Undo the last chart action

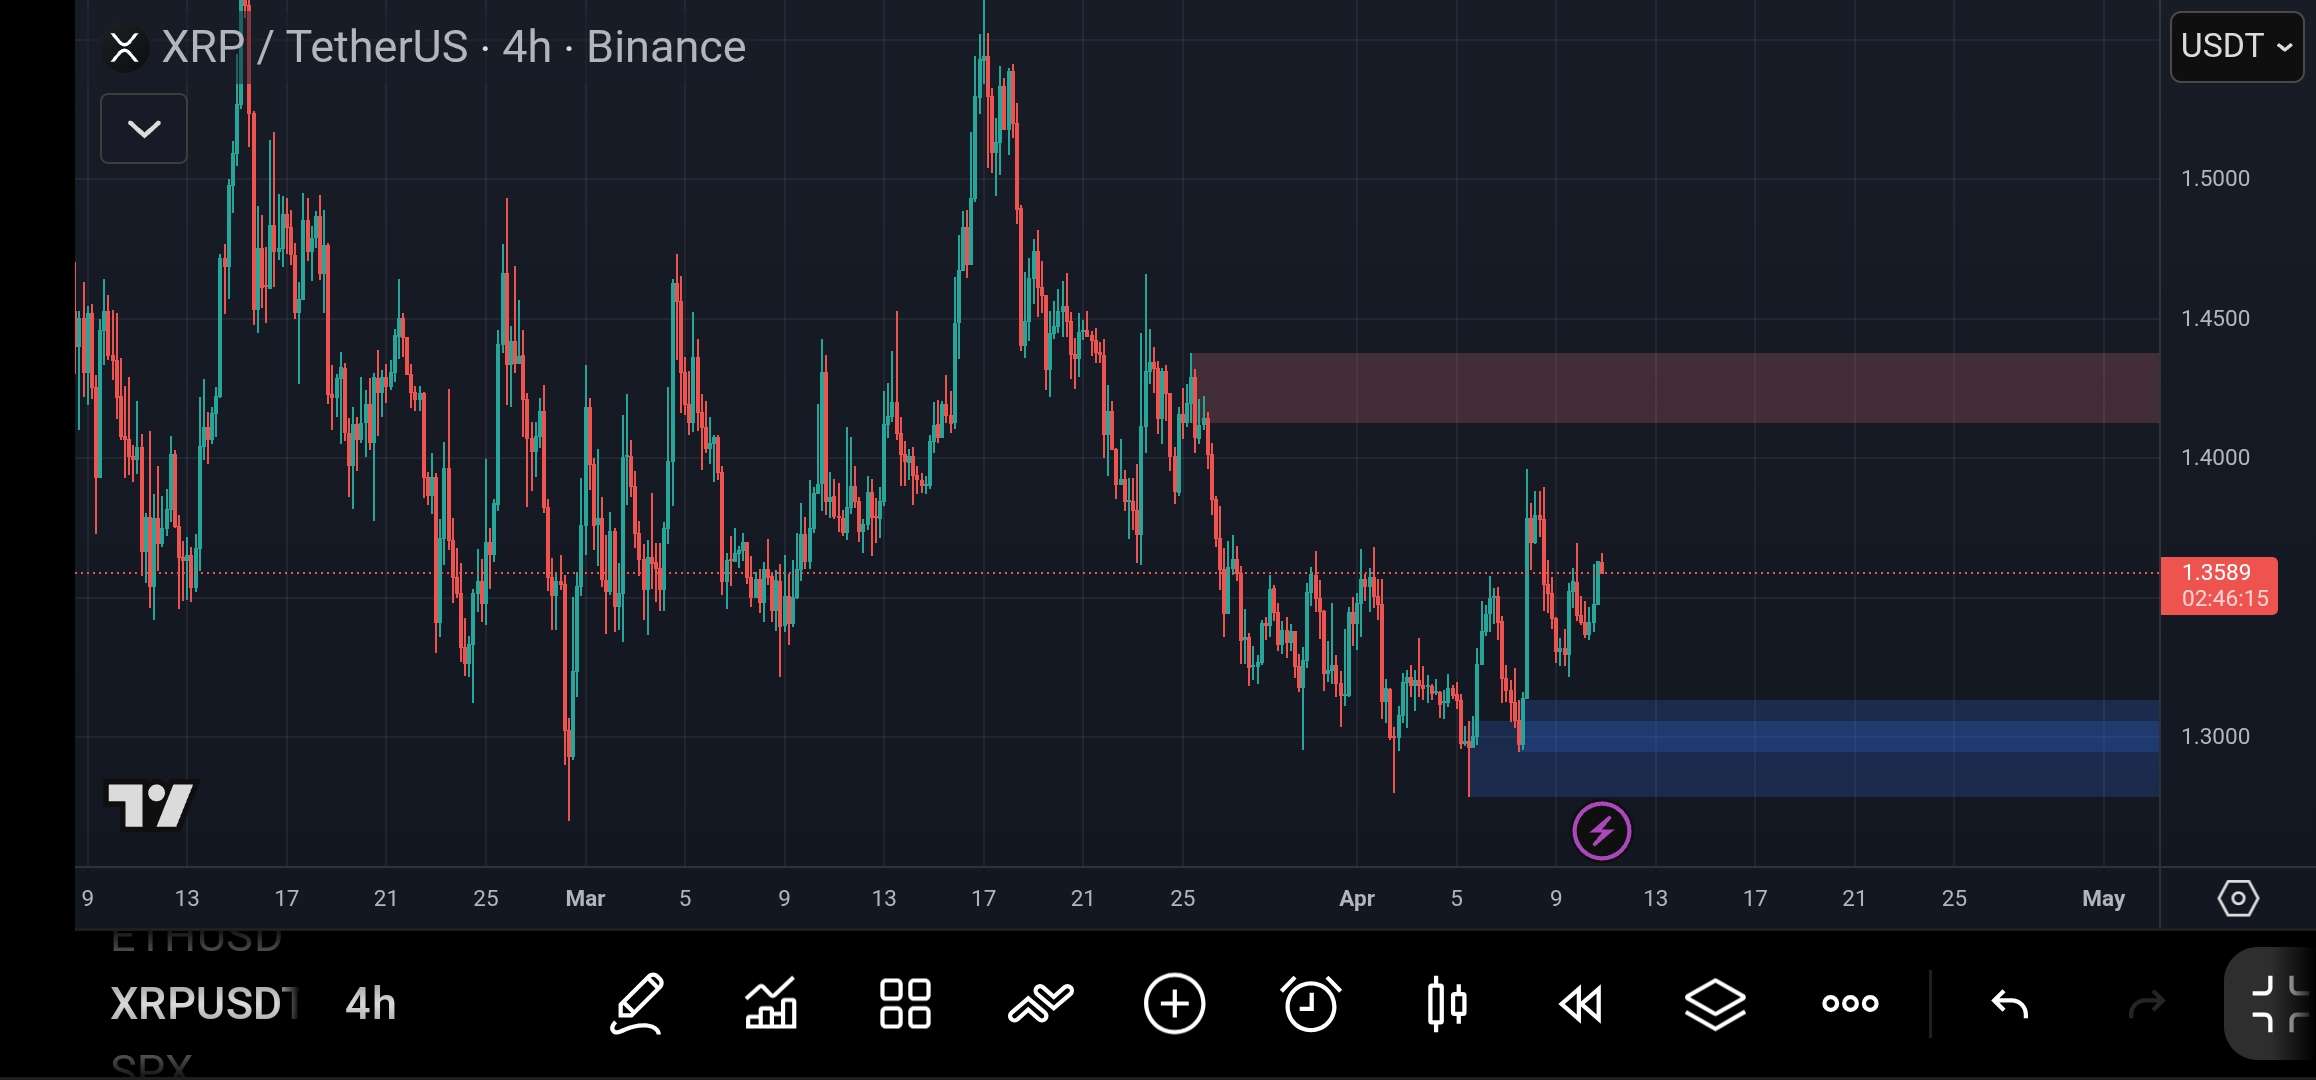[2010, 1004]
